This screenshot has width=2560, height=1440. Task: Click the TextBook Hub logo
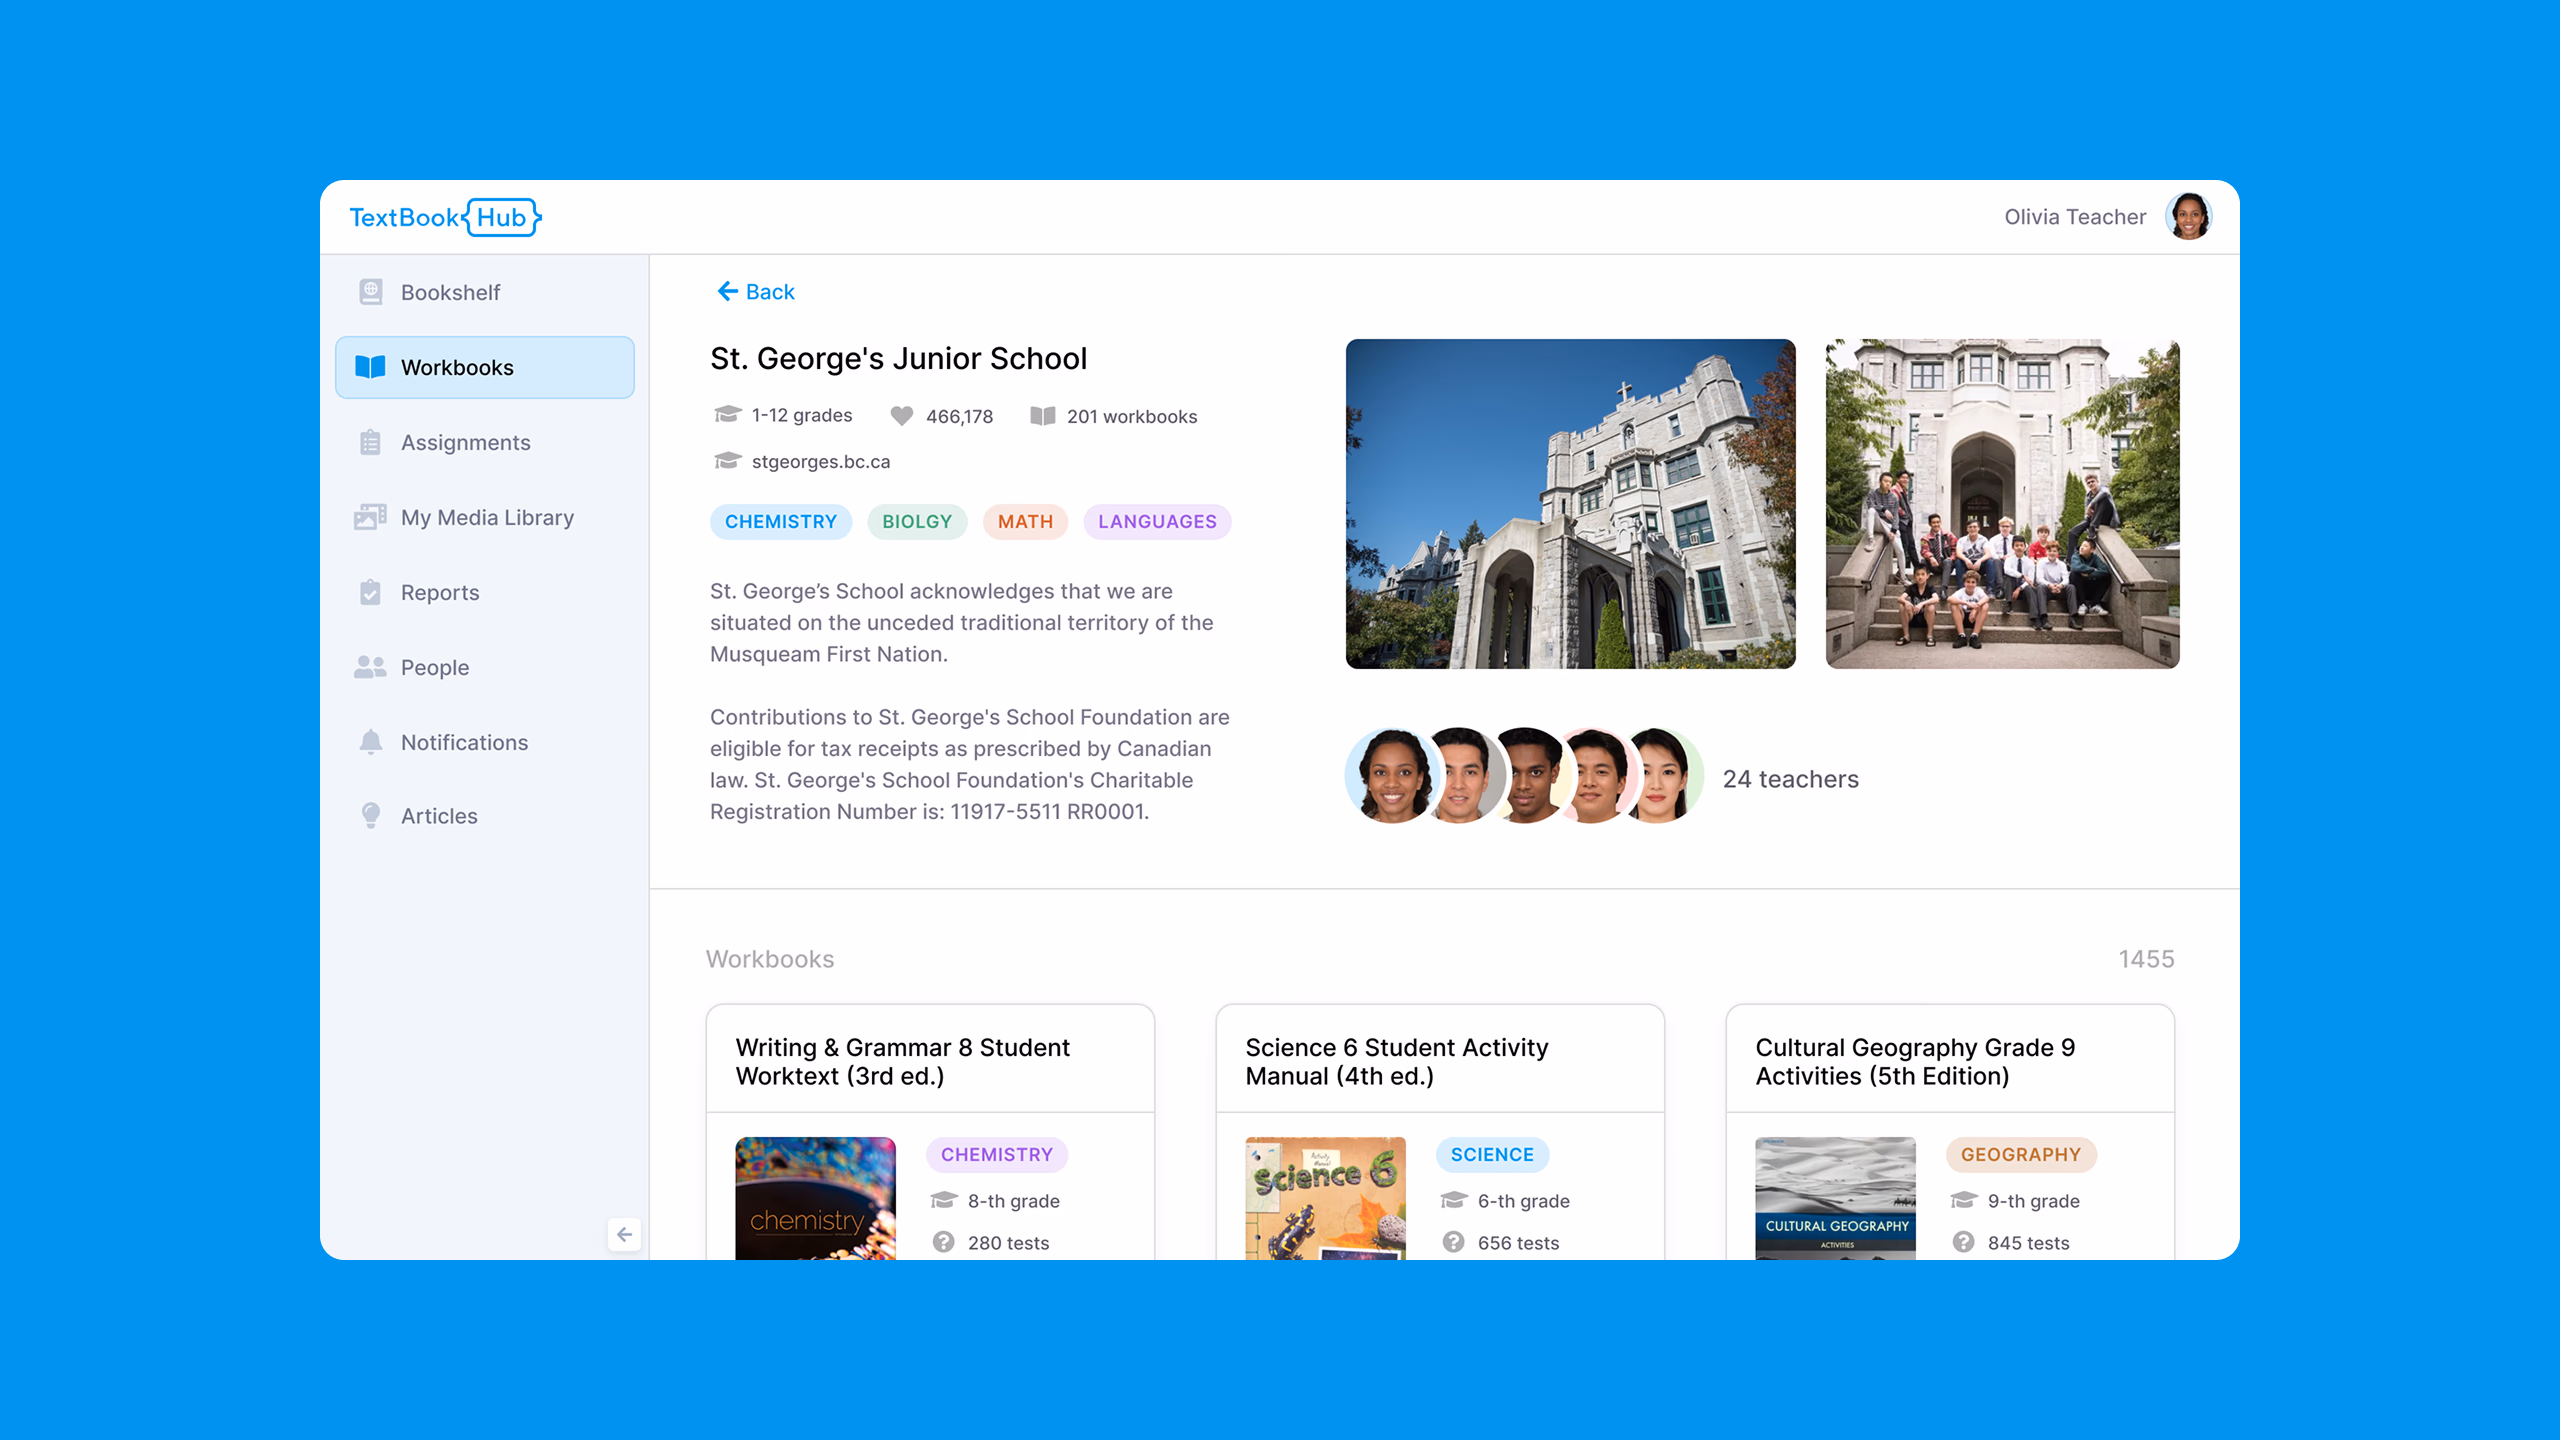(444, 217)
